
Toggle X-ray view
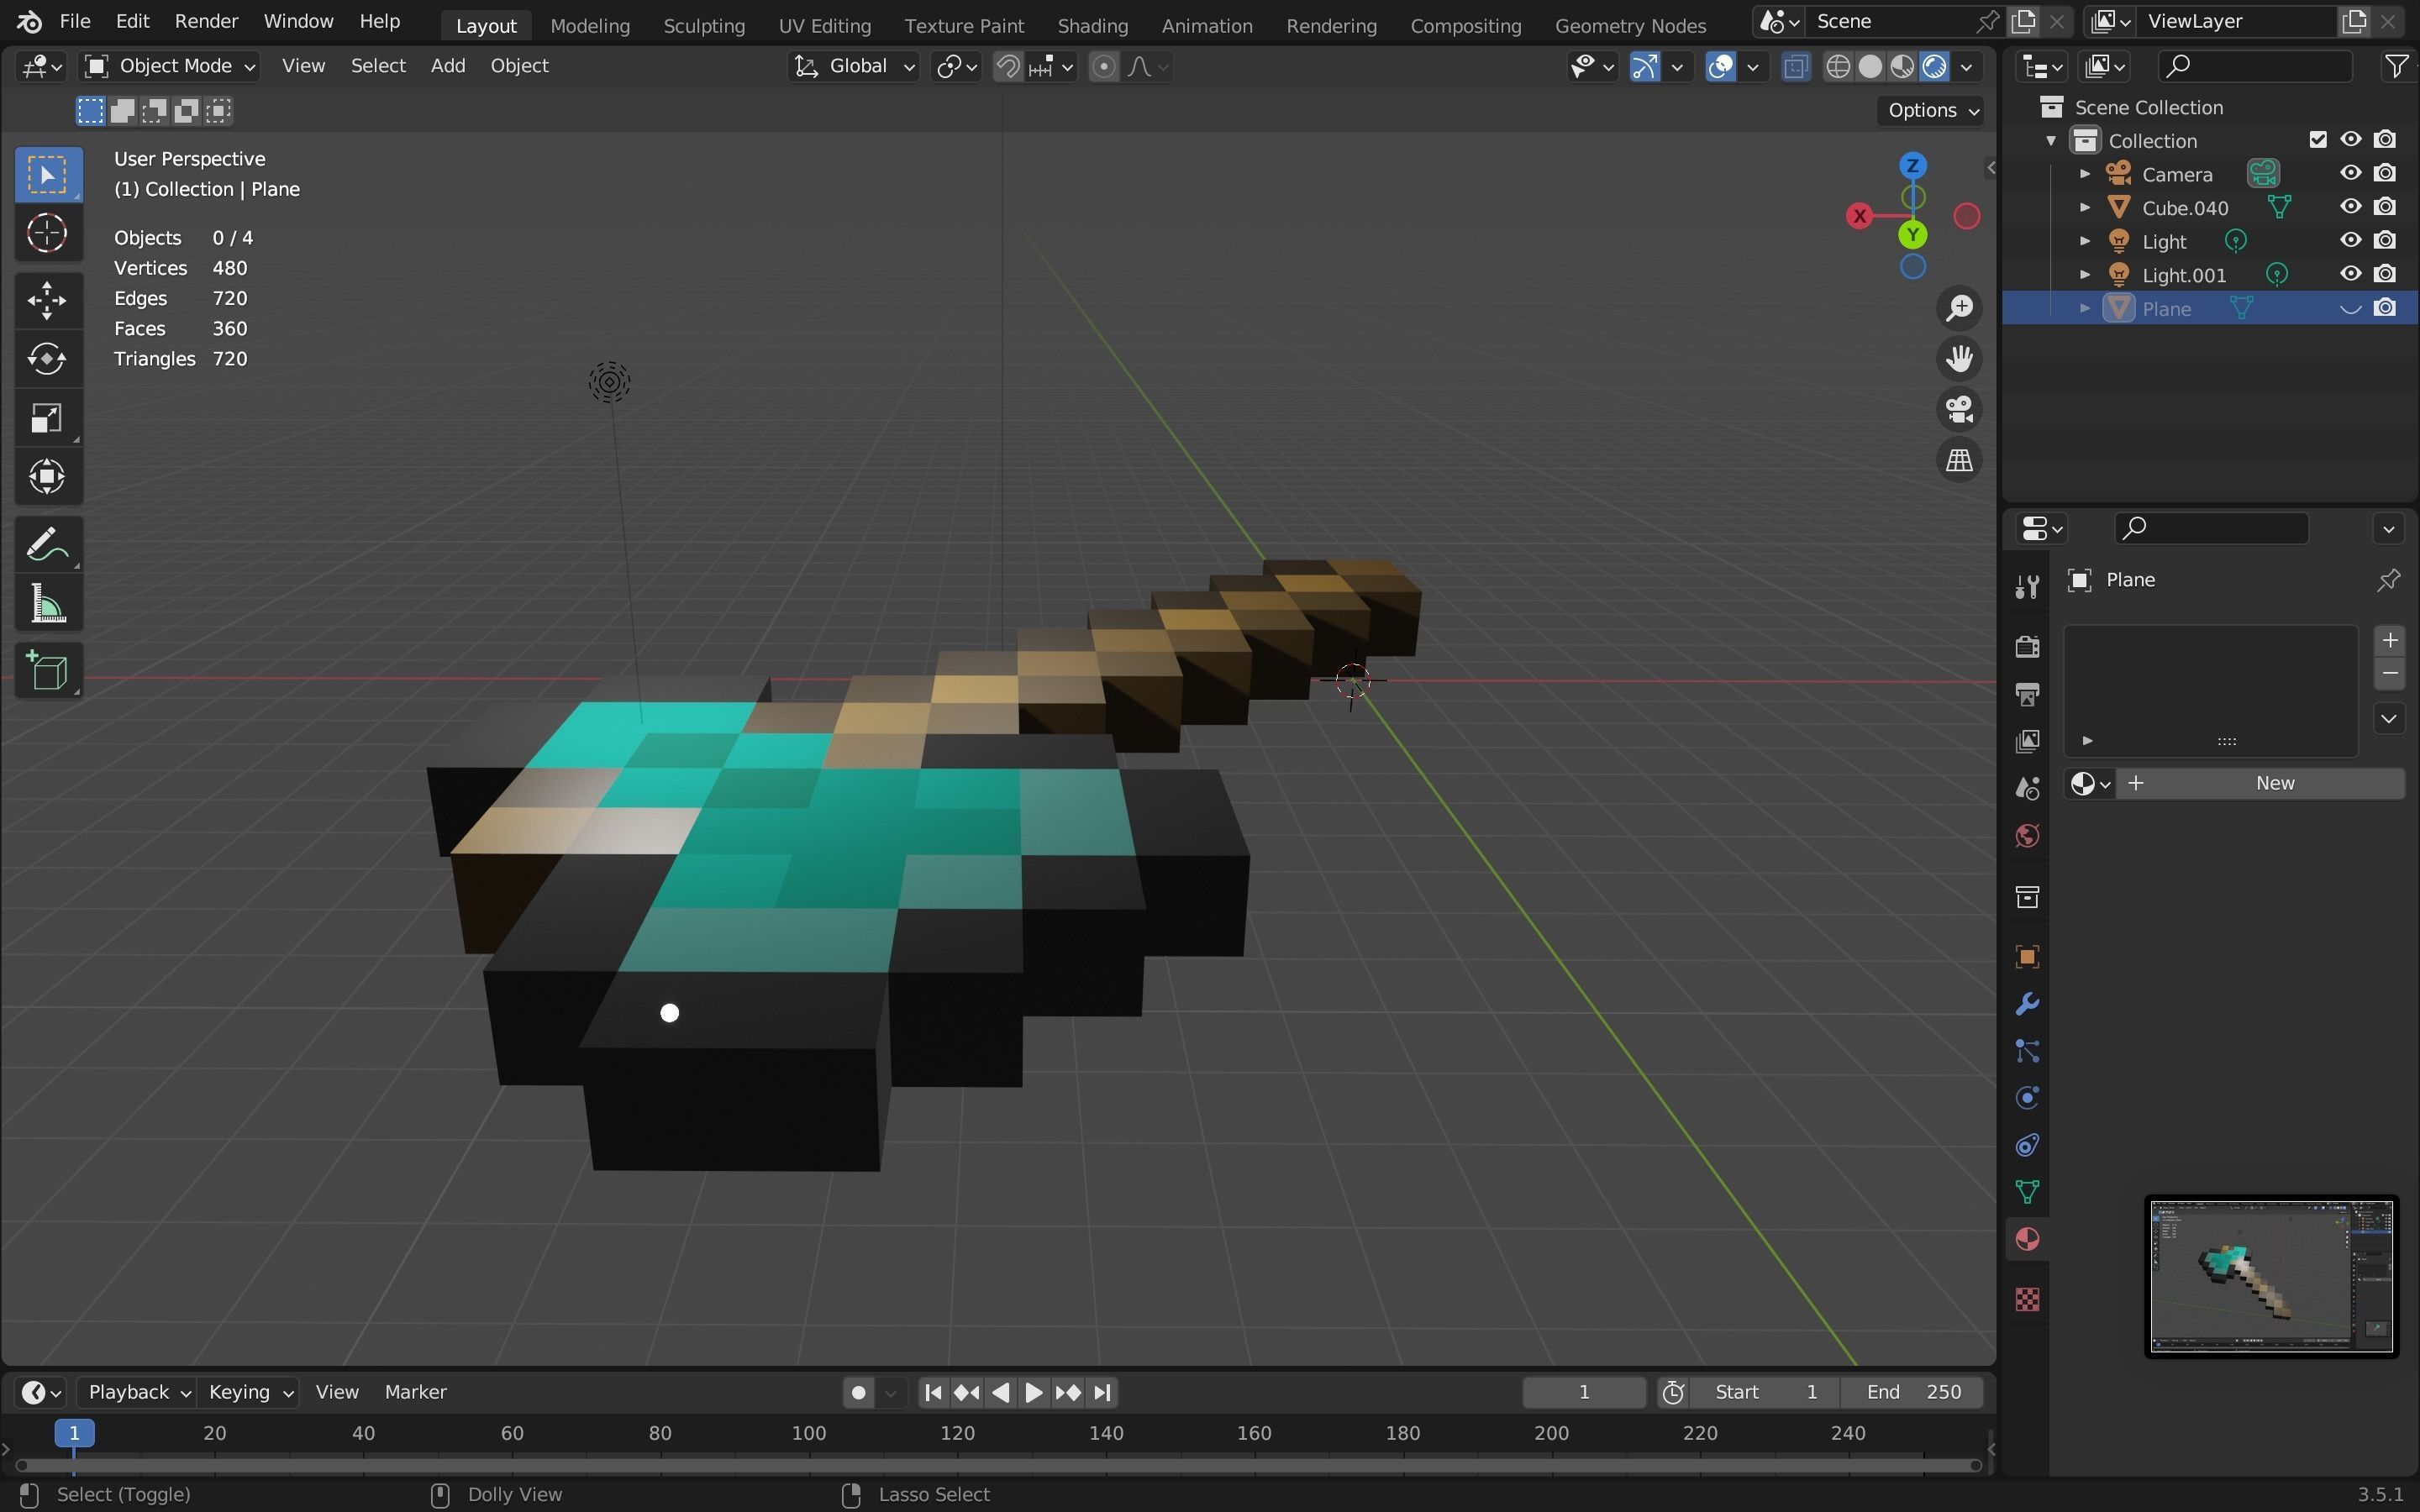[1796, 66]
